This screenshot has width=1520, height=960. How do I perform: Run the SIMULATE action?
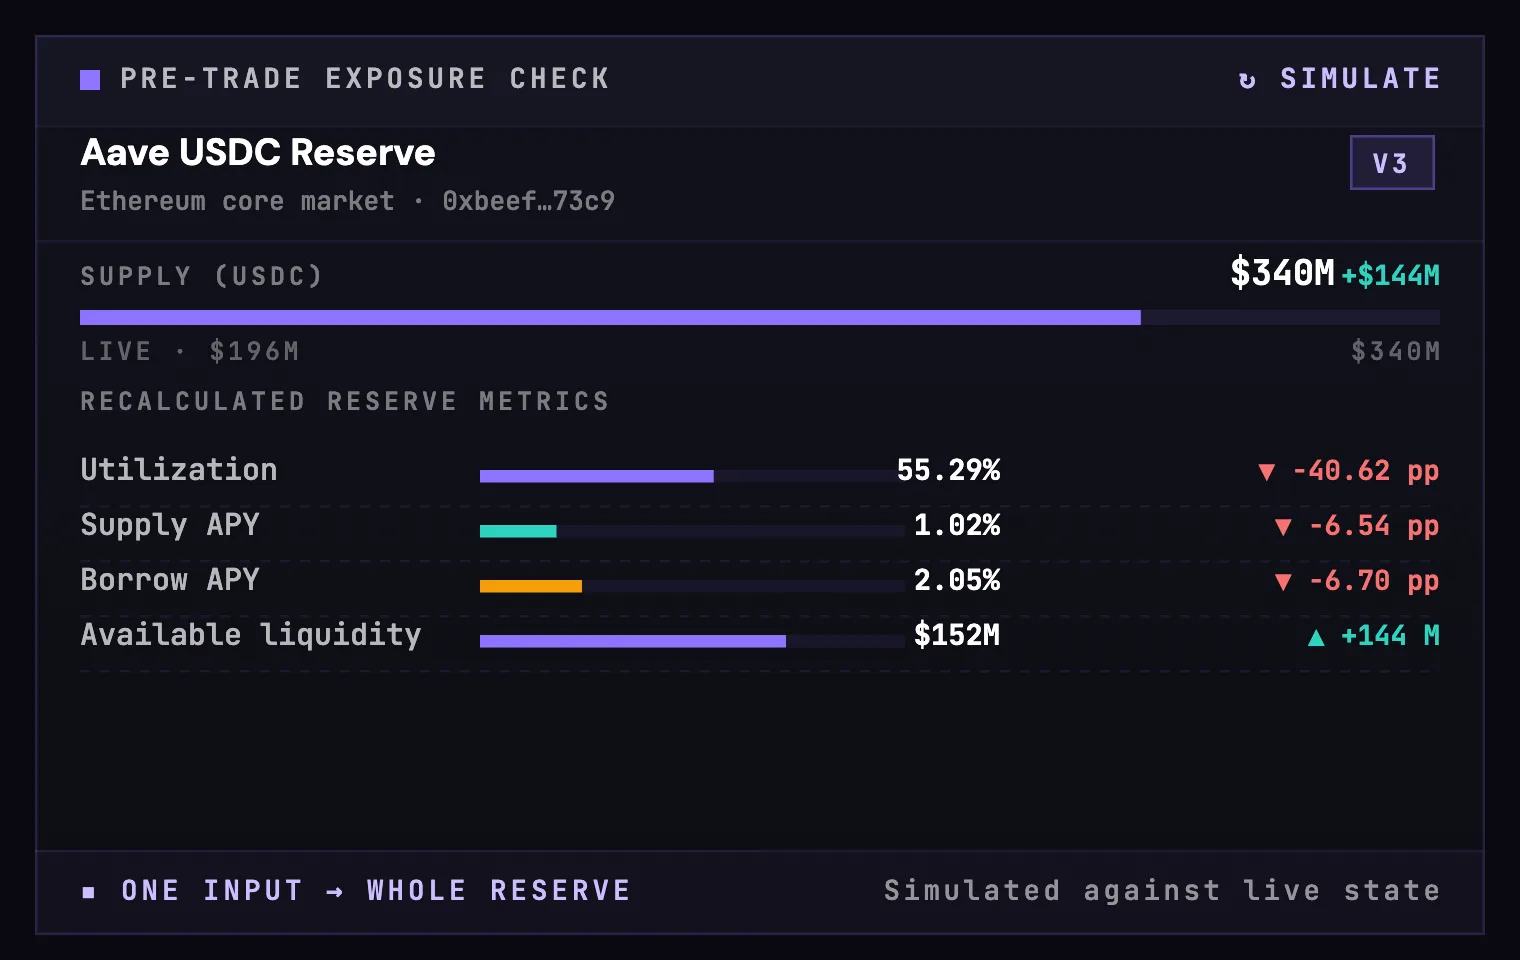coord(1339,79)
